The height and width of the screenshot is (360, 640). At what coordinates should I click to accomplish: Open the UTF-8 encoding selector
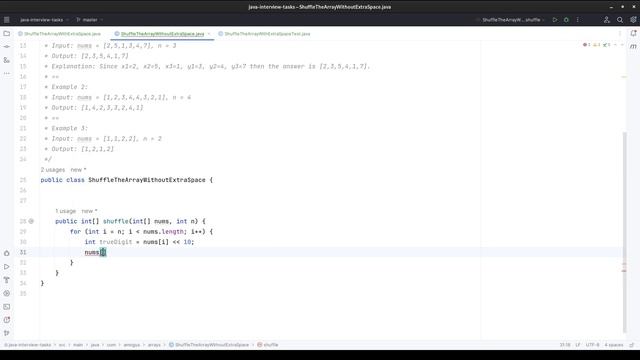(592, 345)
